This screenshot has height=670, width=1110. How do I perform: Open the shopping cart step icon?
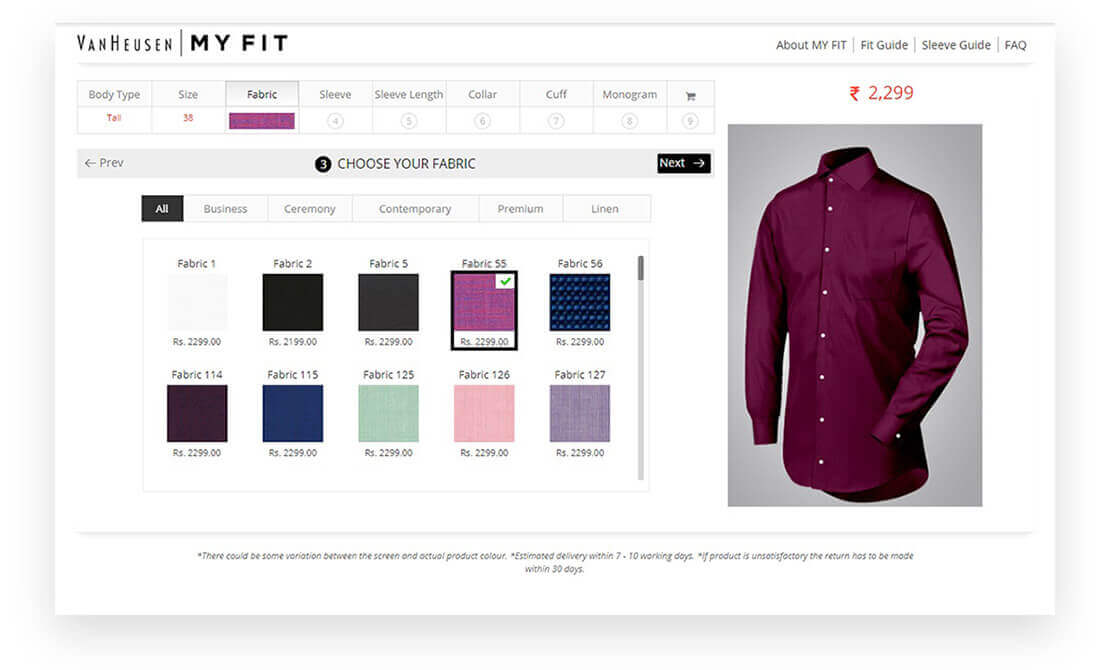click(x=690, y=96)
